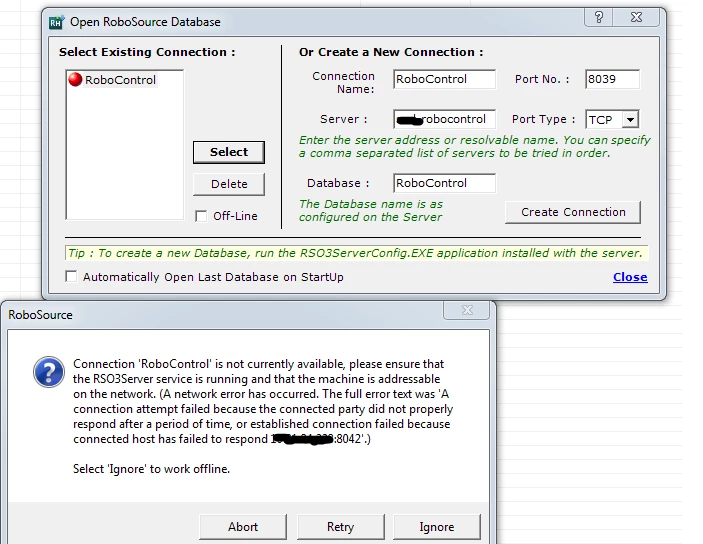Click the Select button
The image size is (703, 544).
(x=229, y=152)
